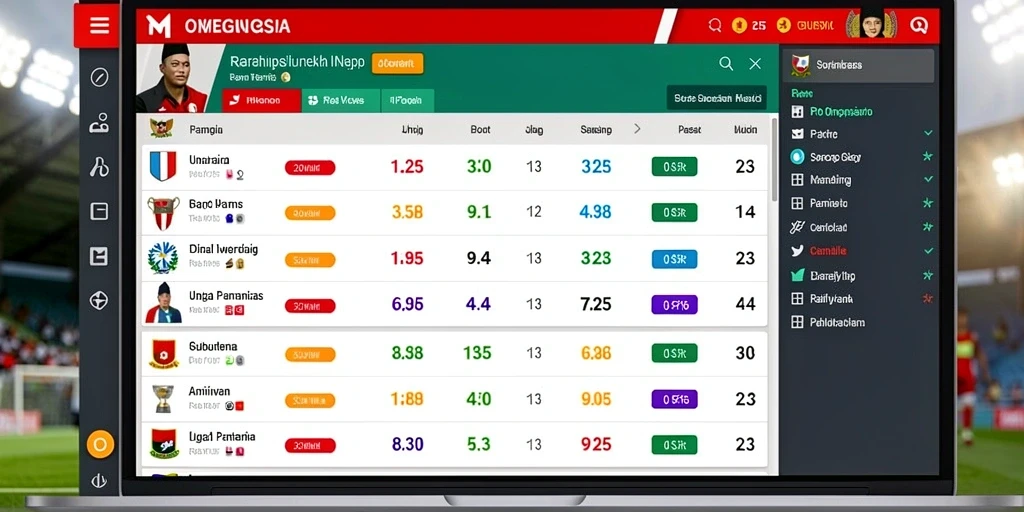Click the green chart icon in right panel

click(797, 275)
